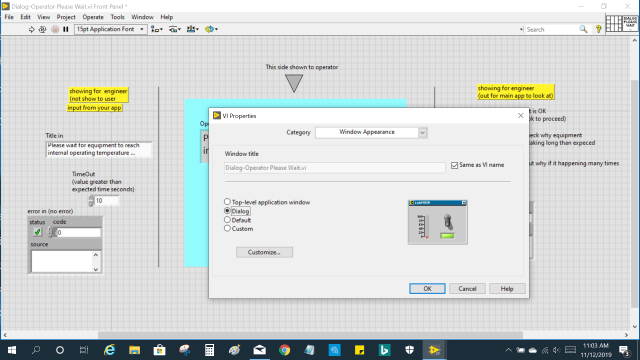This screenshot has height=360, width=640.
Task: Click Help in VI Properties dialog
Action: coord(507,289)
